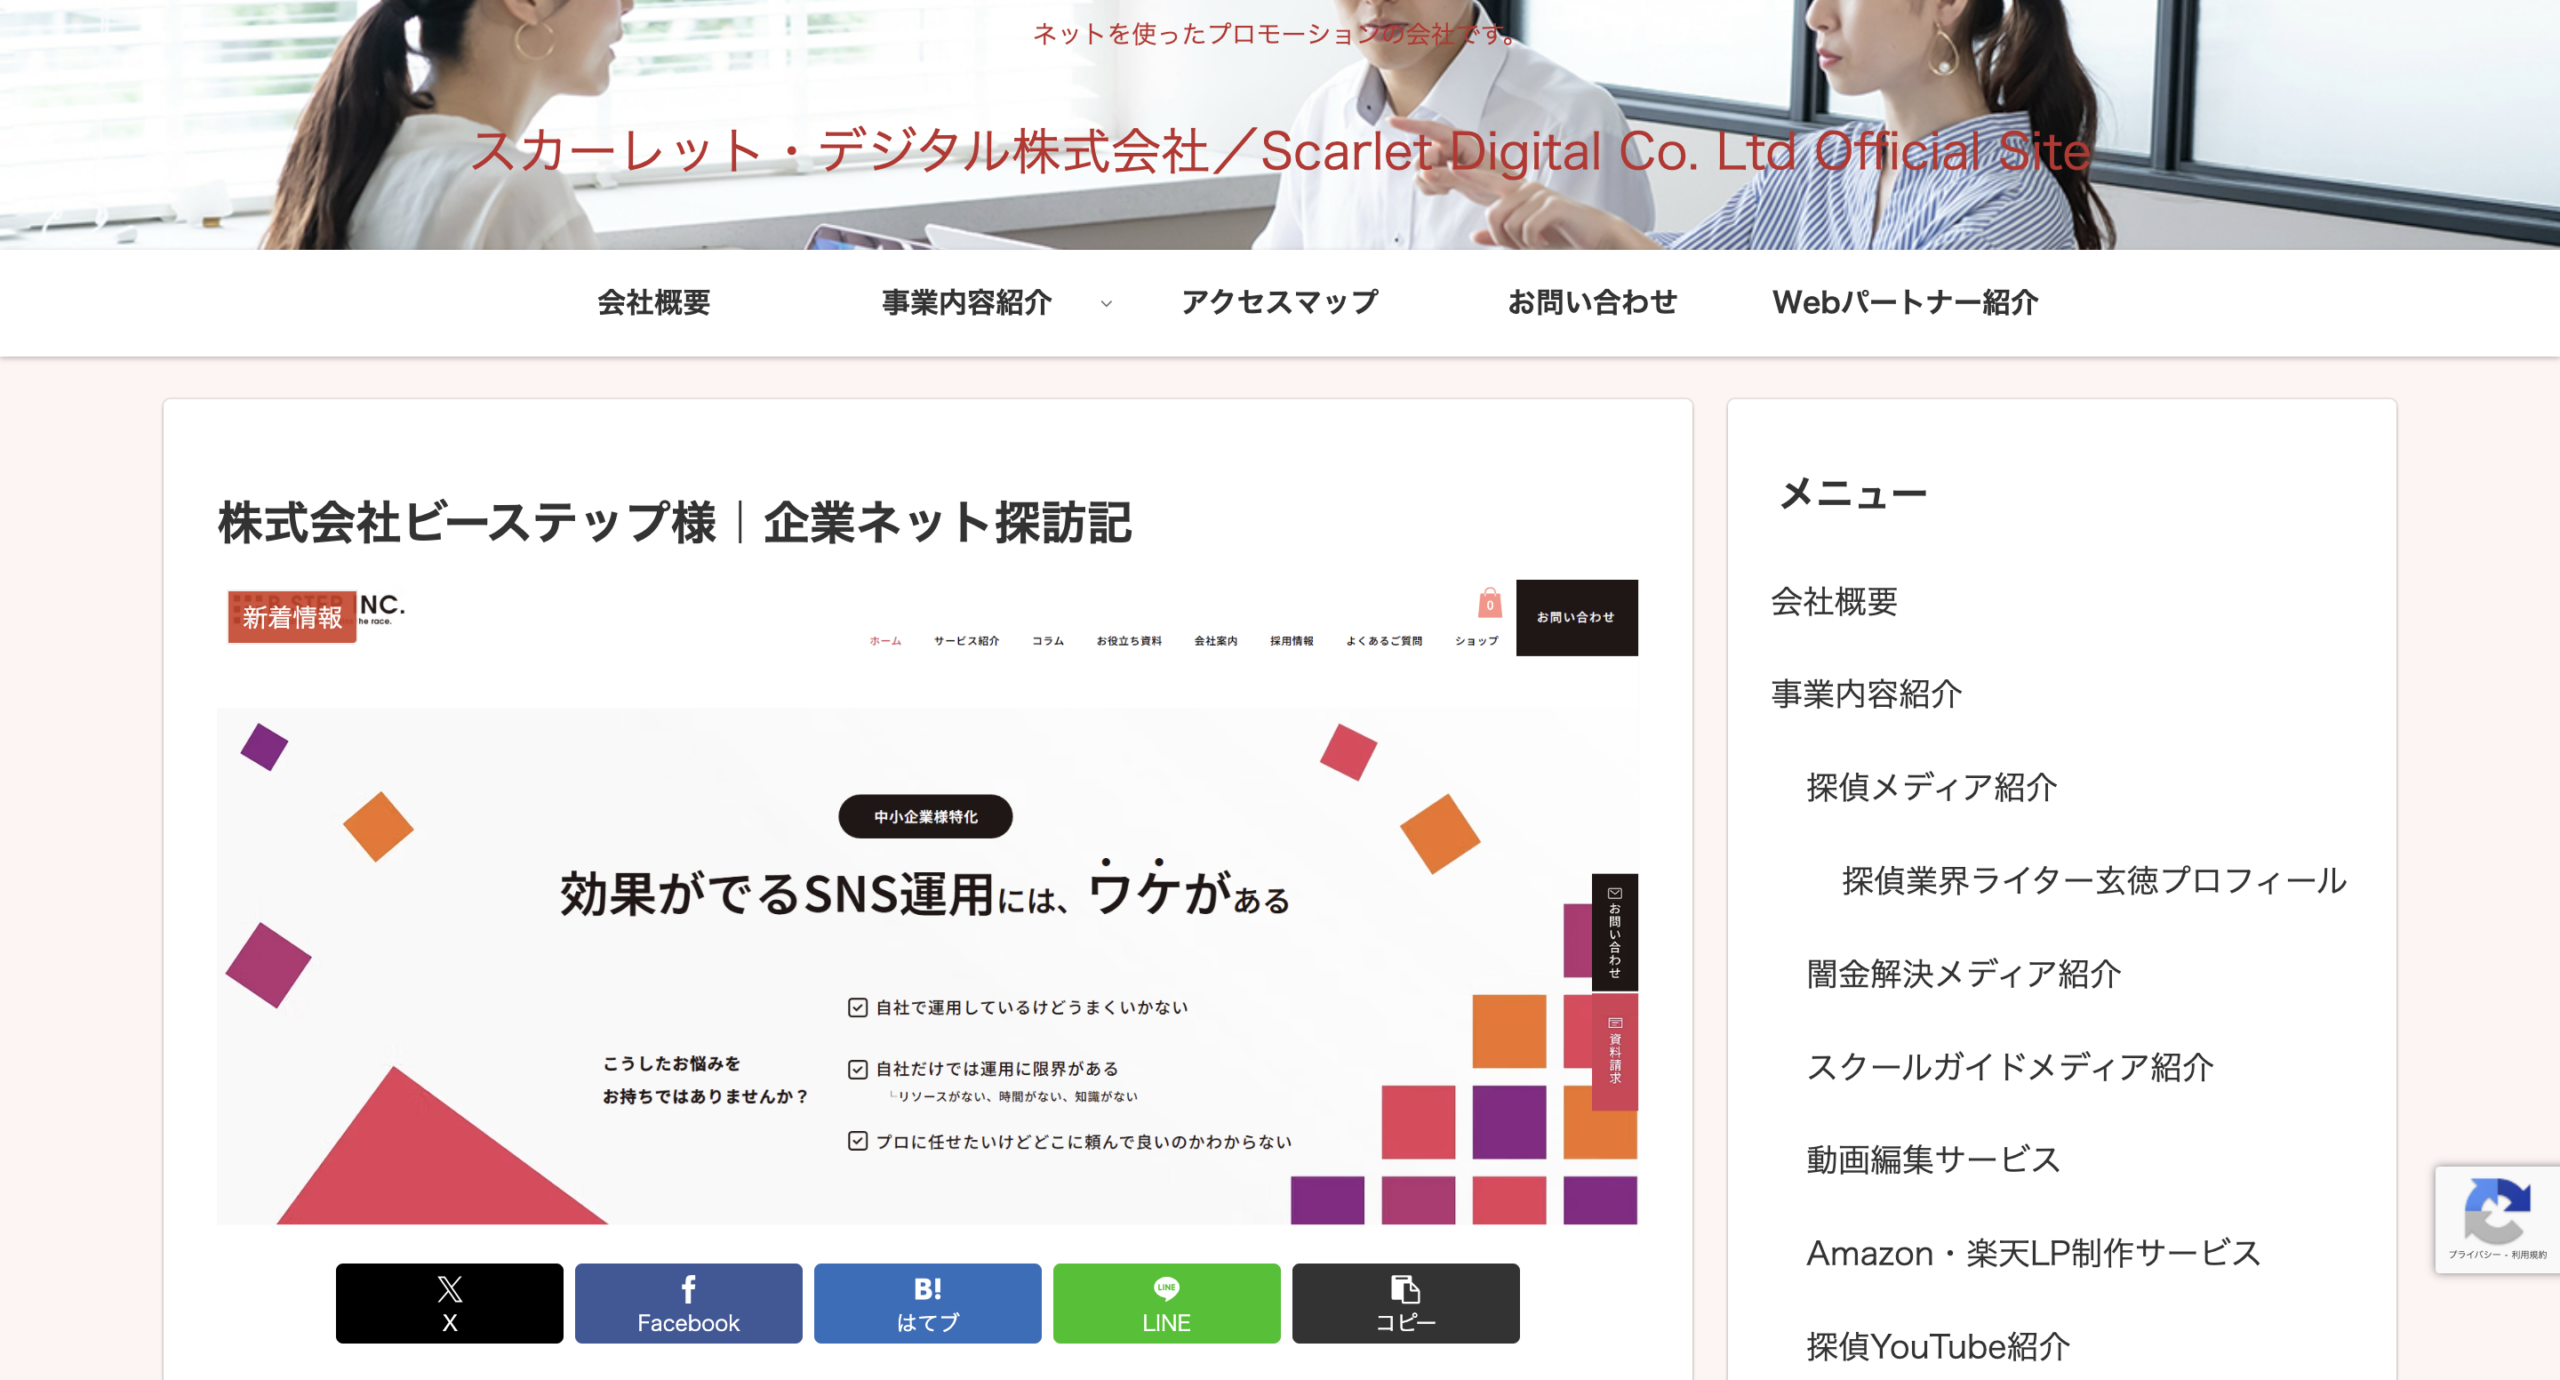Click article title 株式会社ビーステップ様｜企業ネット探訪記
The image size is (2560, 1380).
675,523
